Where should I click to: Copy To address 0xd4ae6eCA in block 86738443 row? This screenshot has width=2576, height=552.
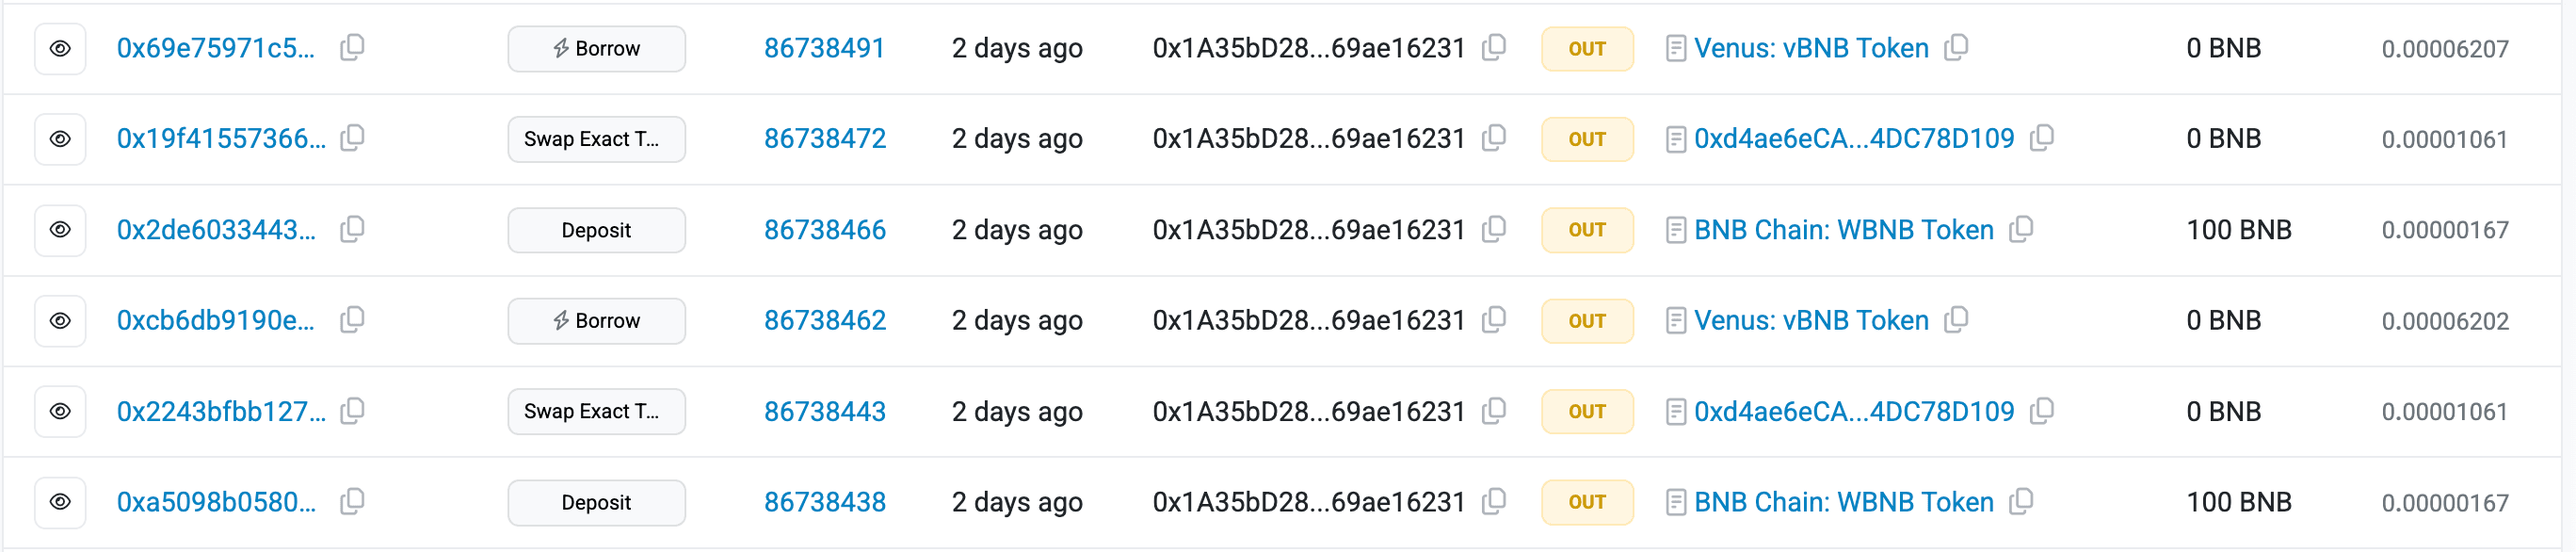tap(2042, 411)
